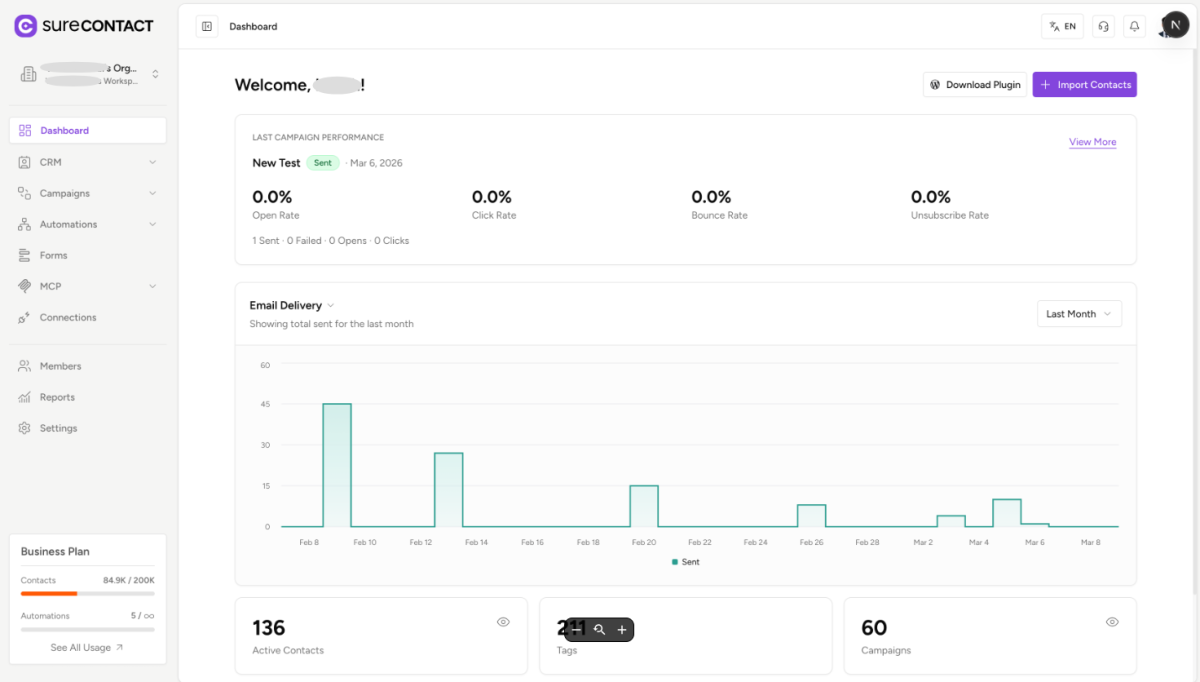Click the SureContact logo
Image resolution: width=1200 pixels, height=682 pixels.
84,25
